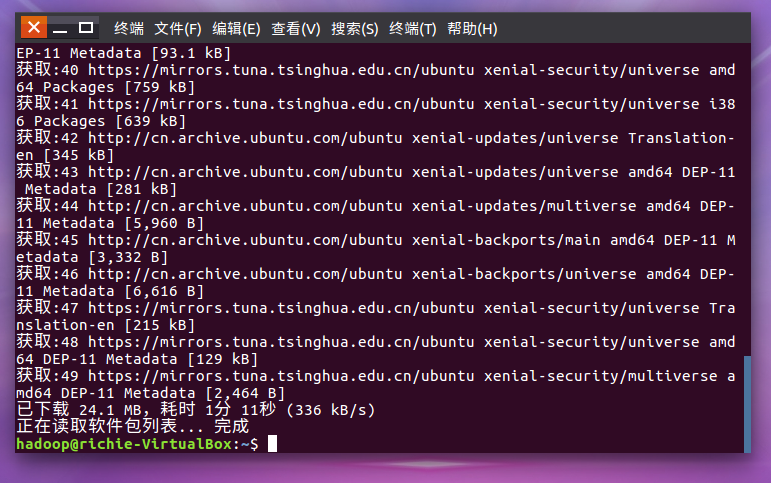Click the text Metadata [281 kB]
The image size is (771, 483).
pos(101,189)
